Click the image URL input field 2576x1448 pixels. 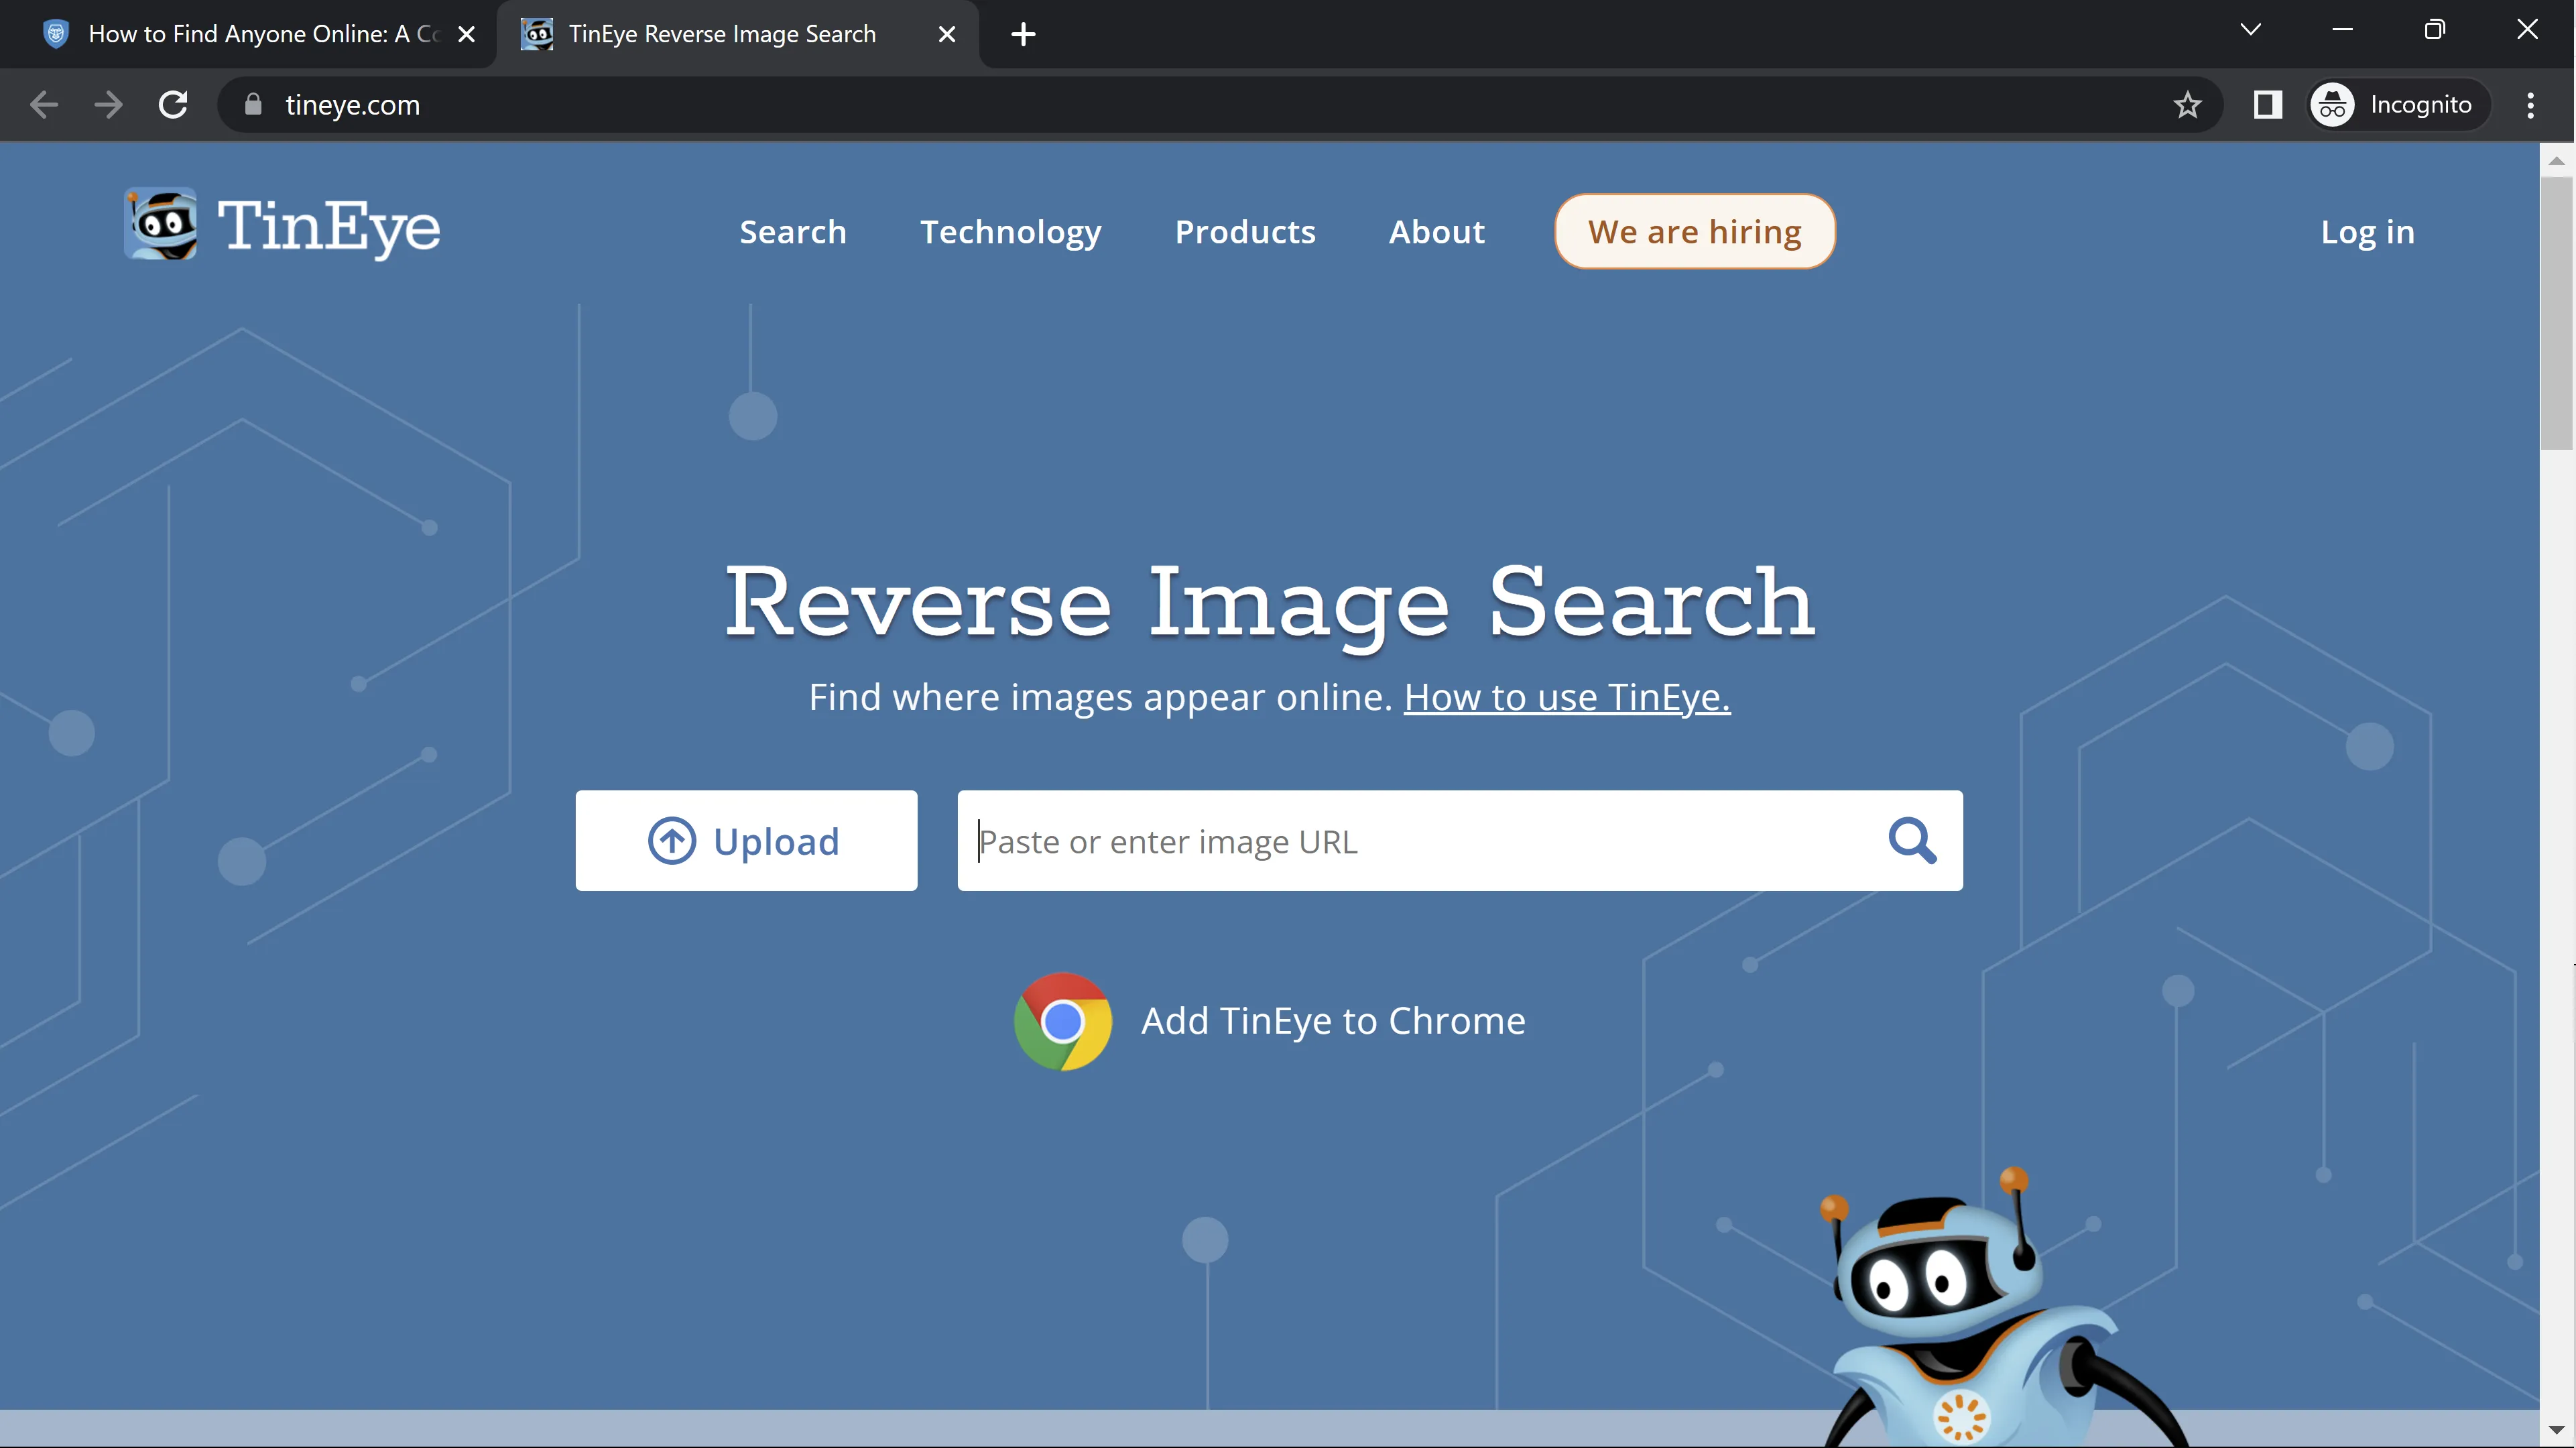(x=1420, y=841)
